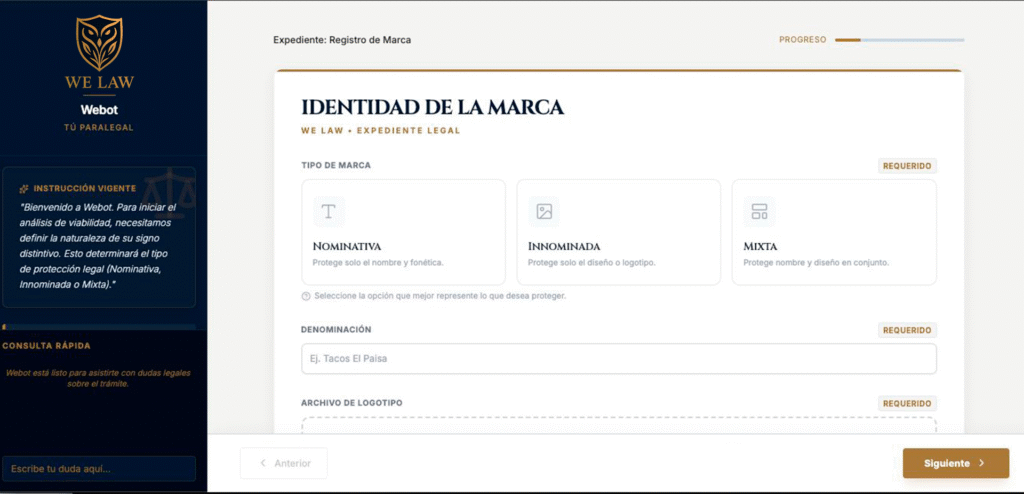This screenshot has width=1024, height=494.
Task: Click the sparkle icon beside Instrucción Vigente
Action: (23, 188)
